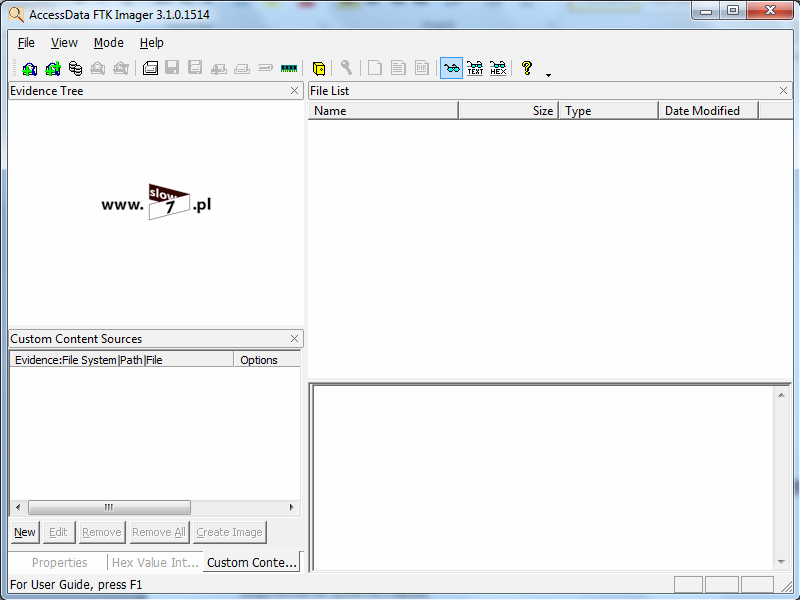Sort file list by Name column
This screenshot has height=600, width=800.
tap(383, 111)
